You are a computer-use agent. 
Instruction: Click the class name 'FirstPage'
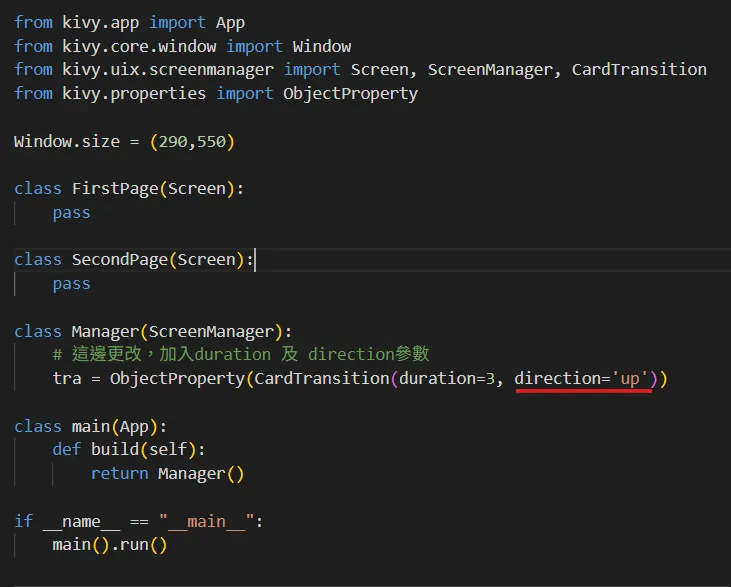pyautogui.click(x=115, y=189)
